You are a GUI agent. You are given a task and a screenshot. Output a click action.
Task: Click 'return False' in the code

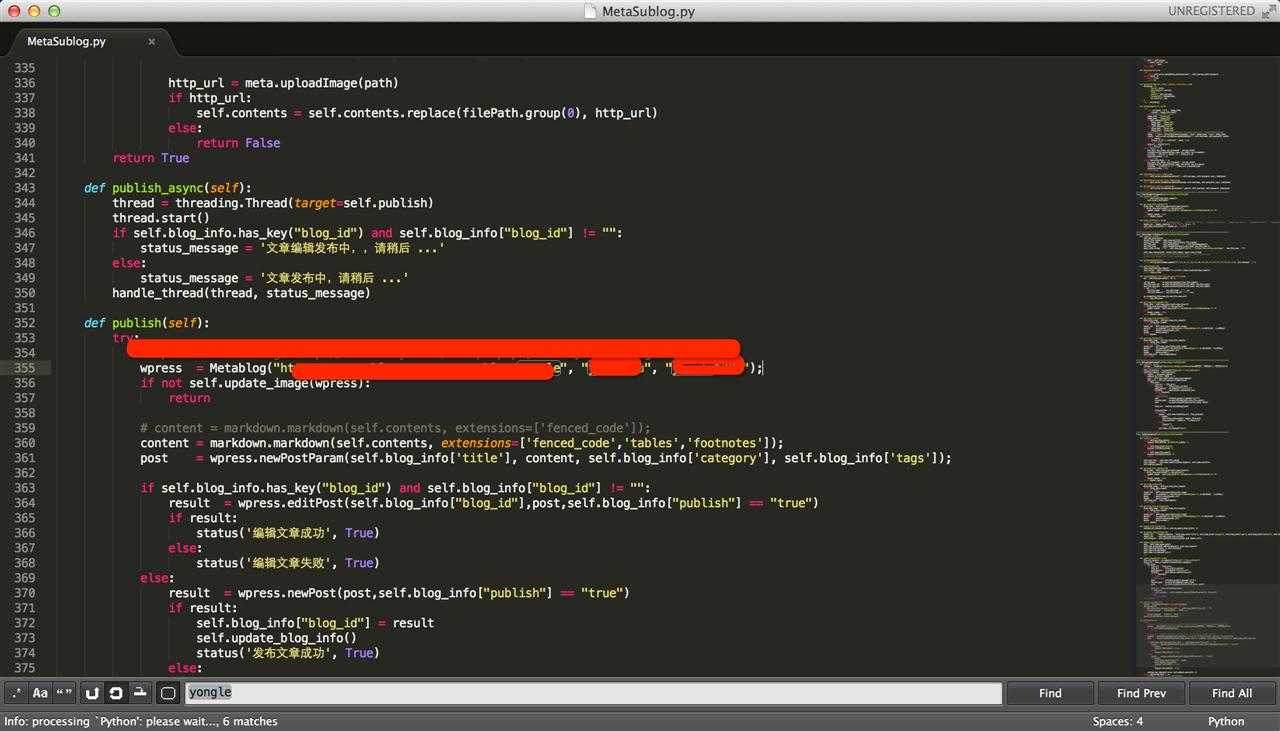238,143
